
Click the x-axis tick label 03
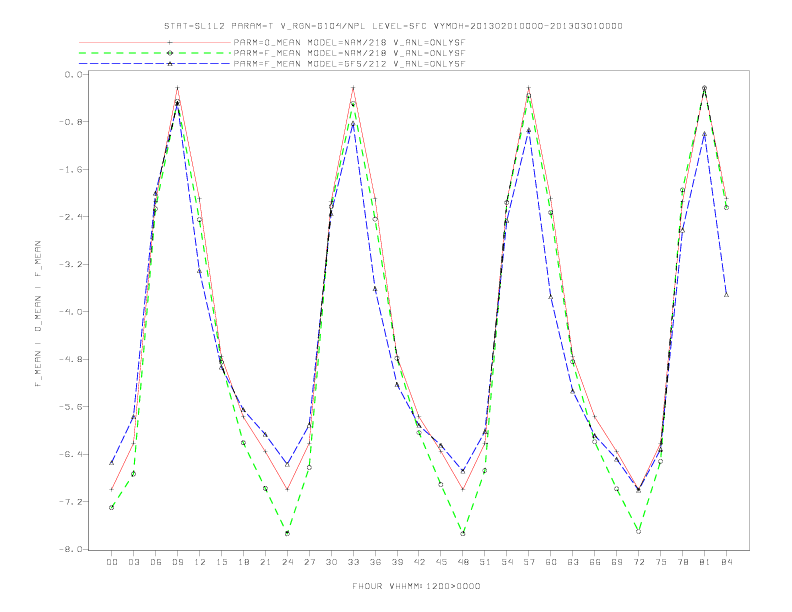(x=133, y=562)
